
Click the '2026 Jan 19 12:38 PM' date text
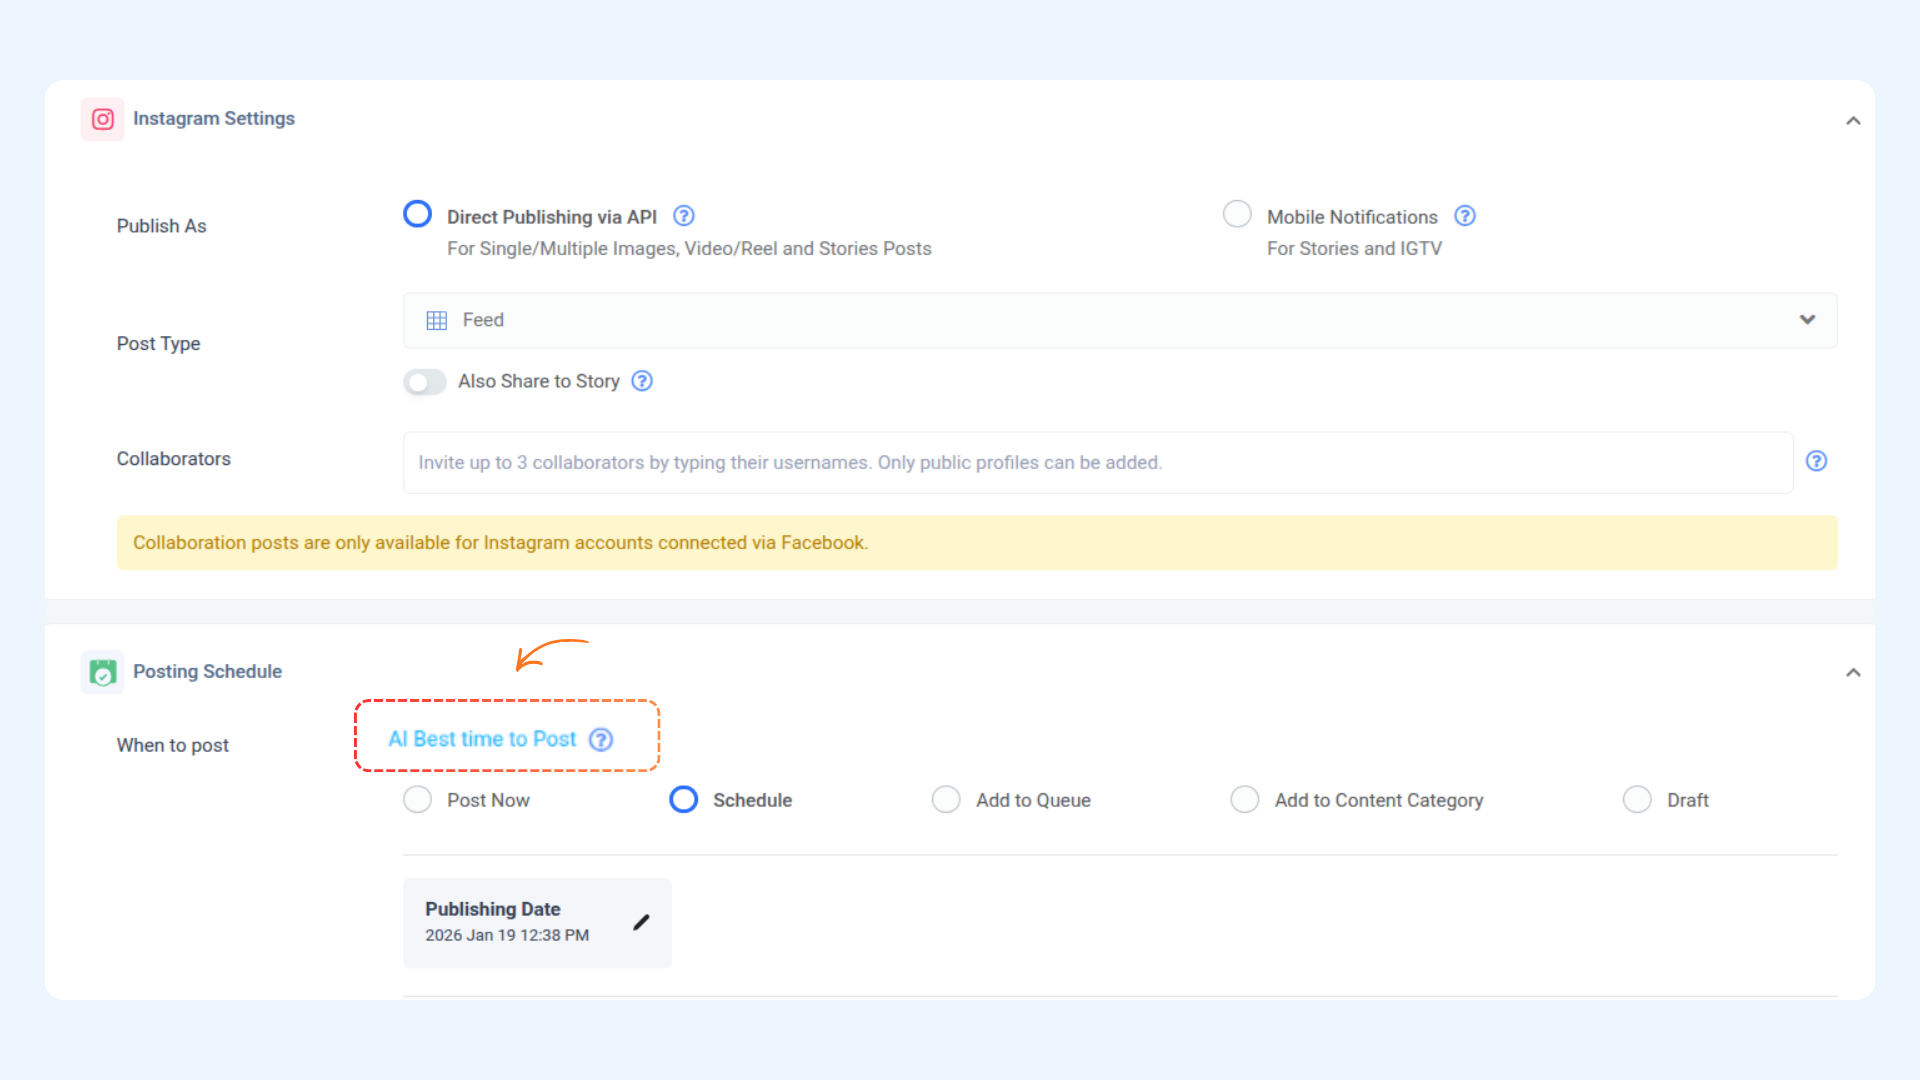pyautogui.click(x=507, y=935)
